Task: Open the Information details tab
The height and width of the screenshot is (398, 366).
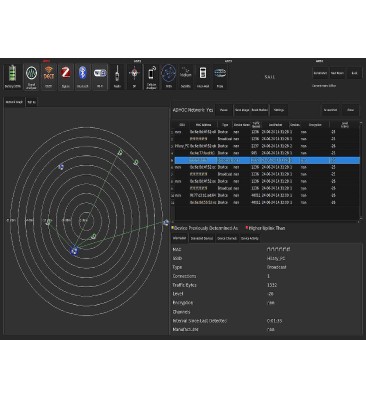Action: click(x=180, y=238)
